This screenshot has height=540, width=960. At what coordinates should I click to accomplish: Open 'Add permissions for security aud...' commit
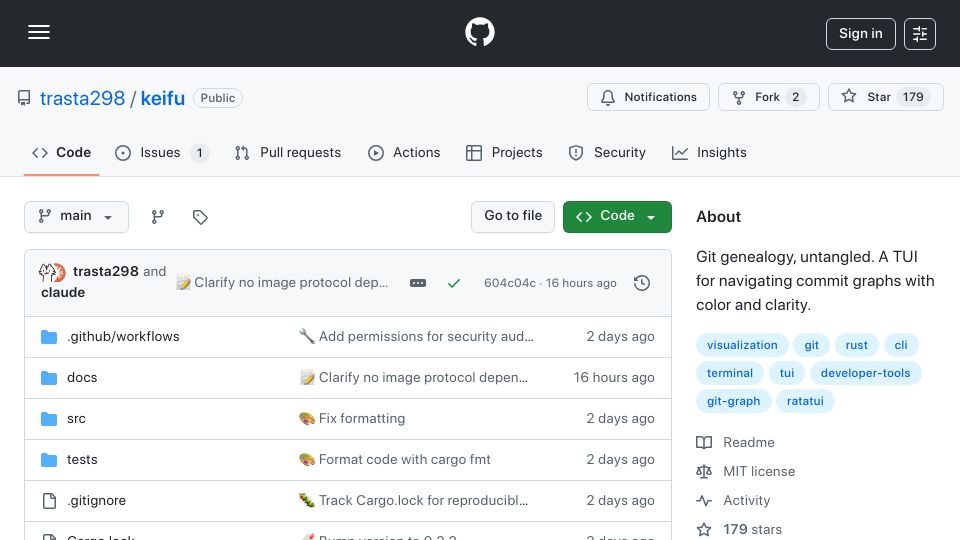click(426, 337)
